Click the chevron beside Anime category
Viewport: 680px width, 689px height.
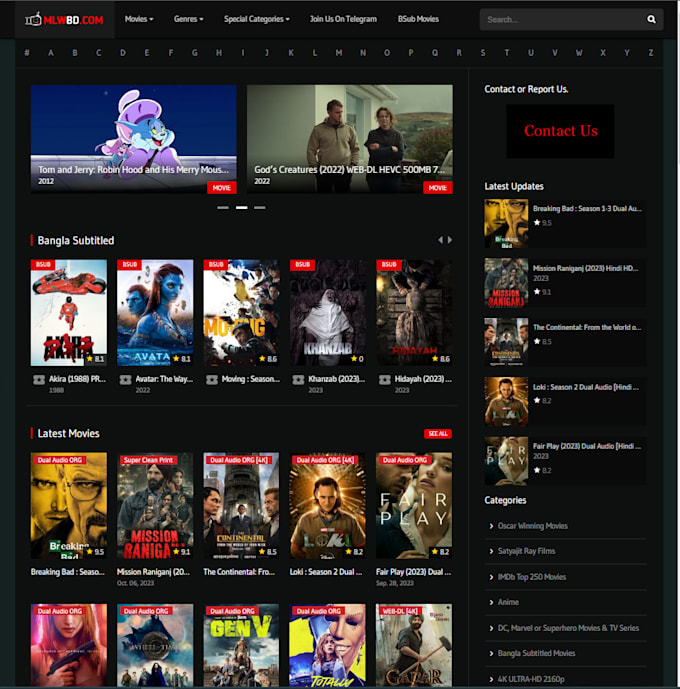491,602
